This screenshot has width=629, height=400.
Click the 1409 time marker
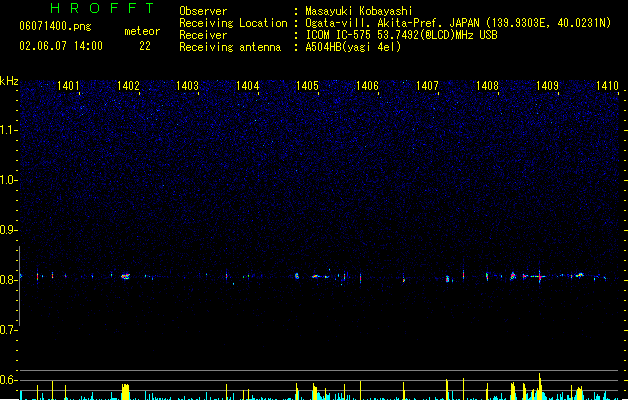coord(548,86)
